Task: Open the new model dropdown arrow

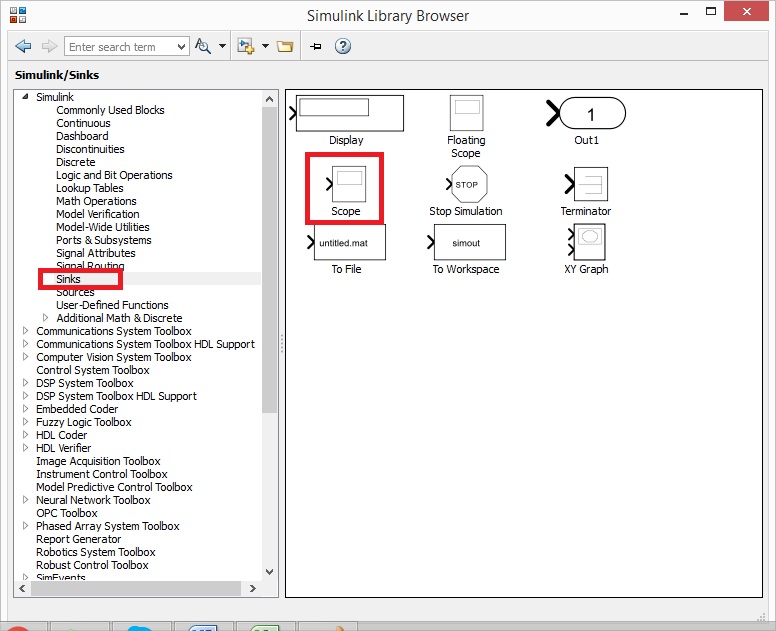Action: point(265,46)
